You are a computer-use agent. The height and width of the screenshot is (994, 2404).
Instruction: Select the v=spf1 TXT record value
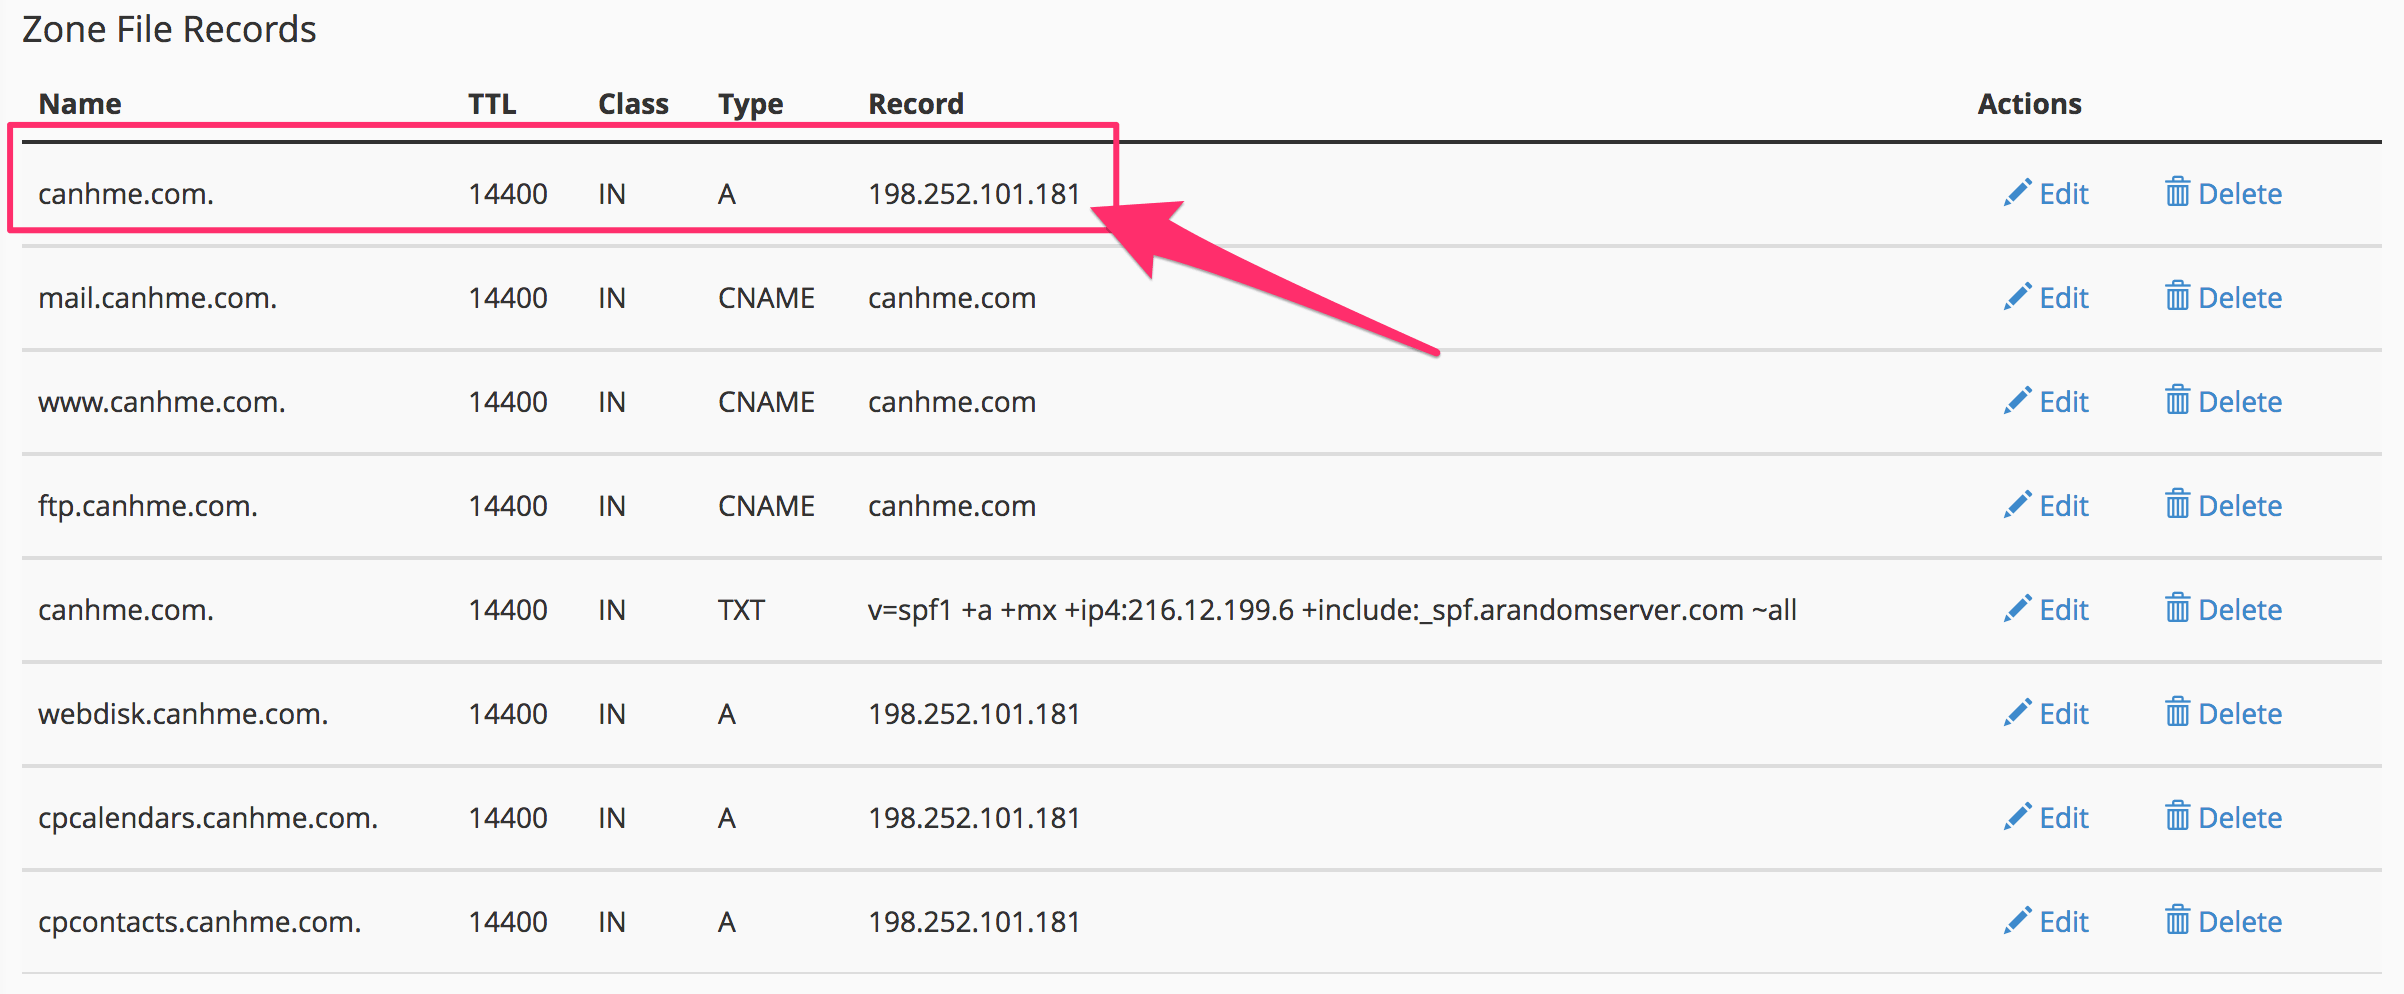pos(1331,609)
